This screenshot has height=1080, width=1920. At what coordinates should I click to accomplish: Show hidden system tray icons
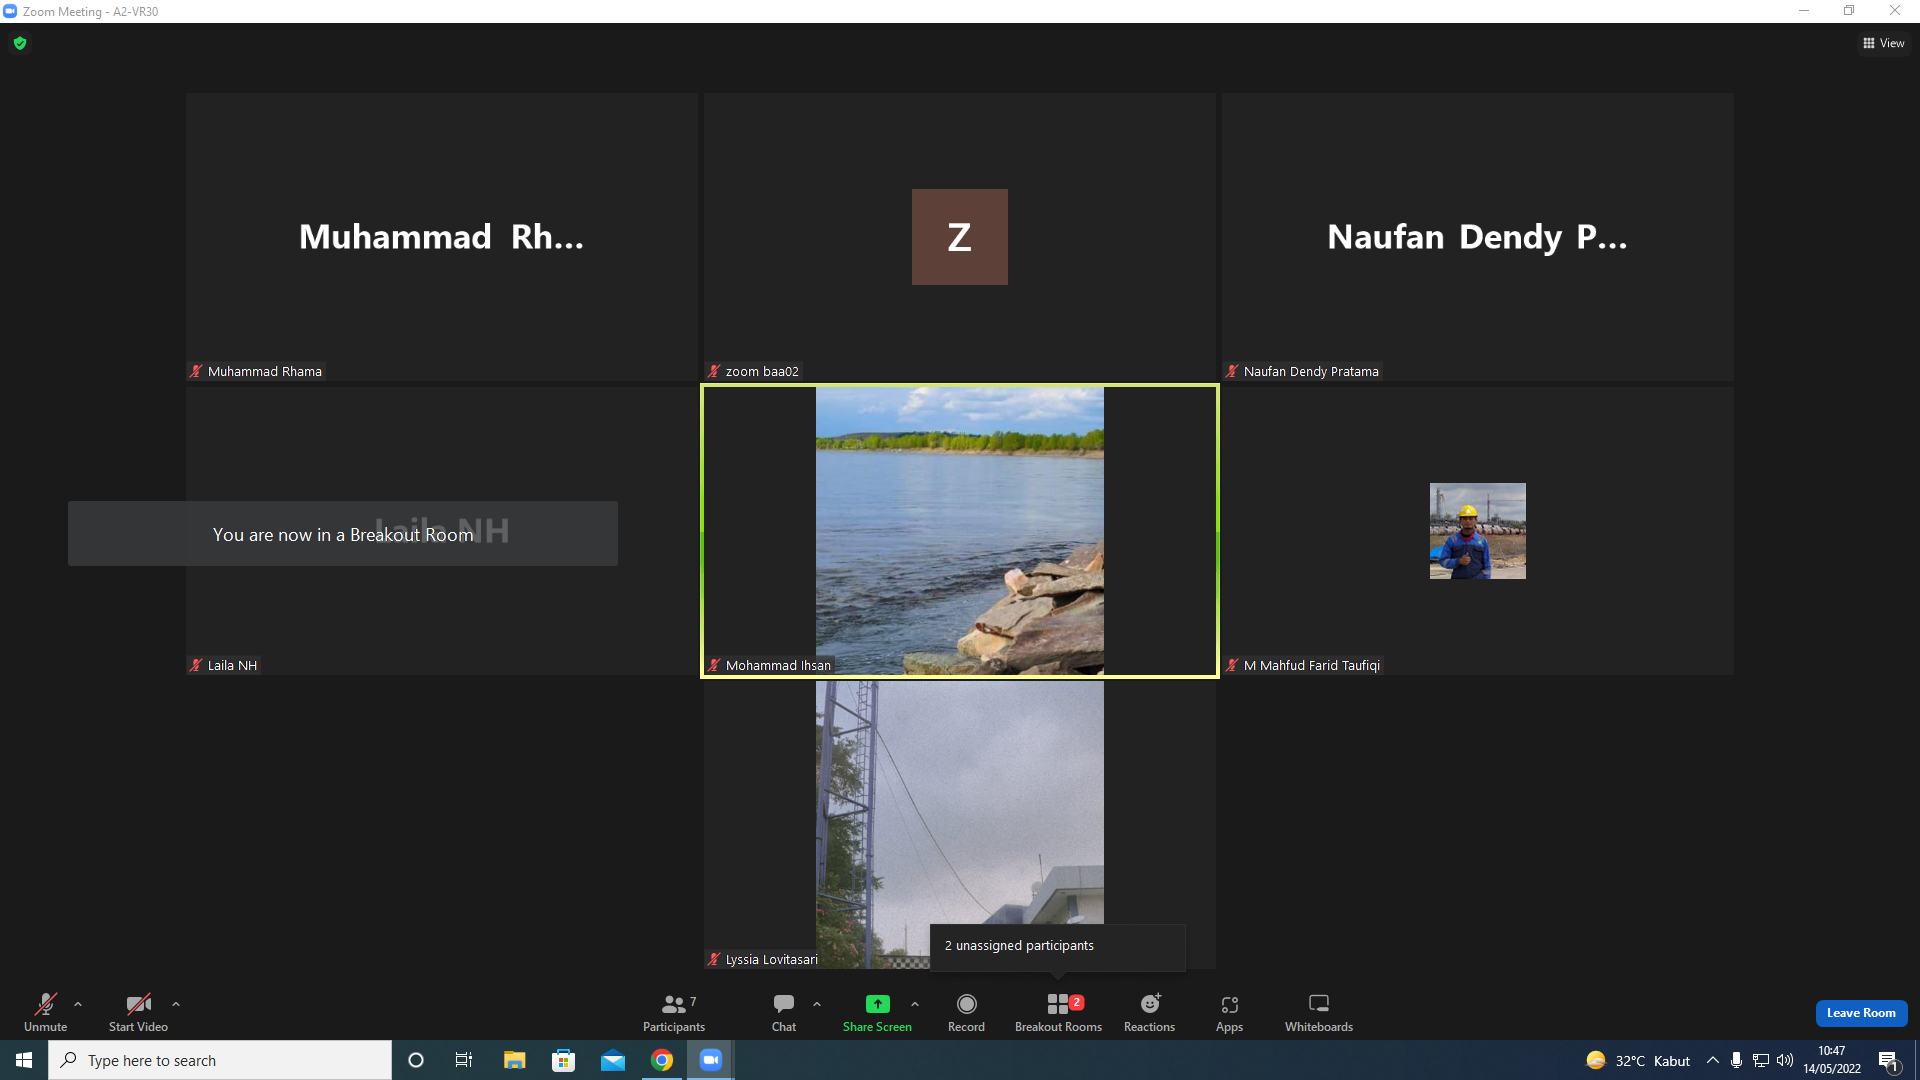(x=1713, y=1060)
